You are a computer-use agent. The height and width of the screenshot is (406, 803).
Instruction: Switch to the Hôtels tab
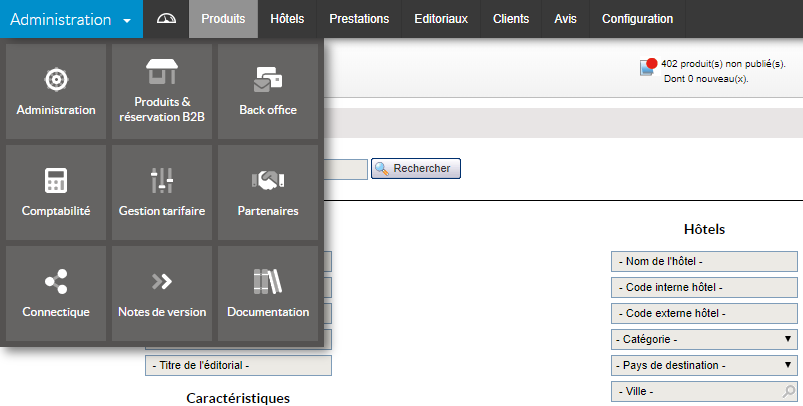tap(287, 19)
